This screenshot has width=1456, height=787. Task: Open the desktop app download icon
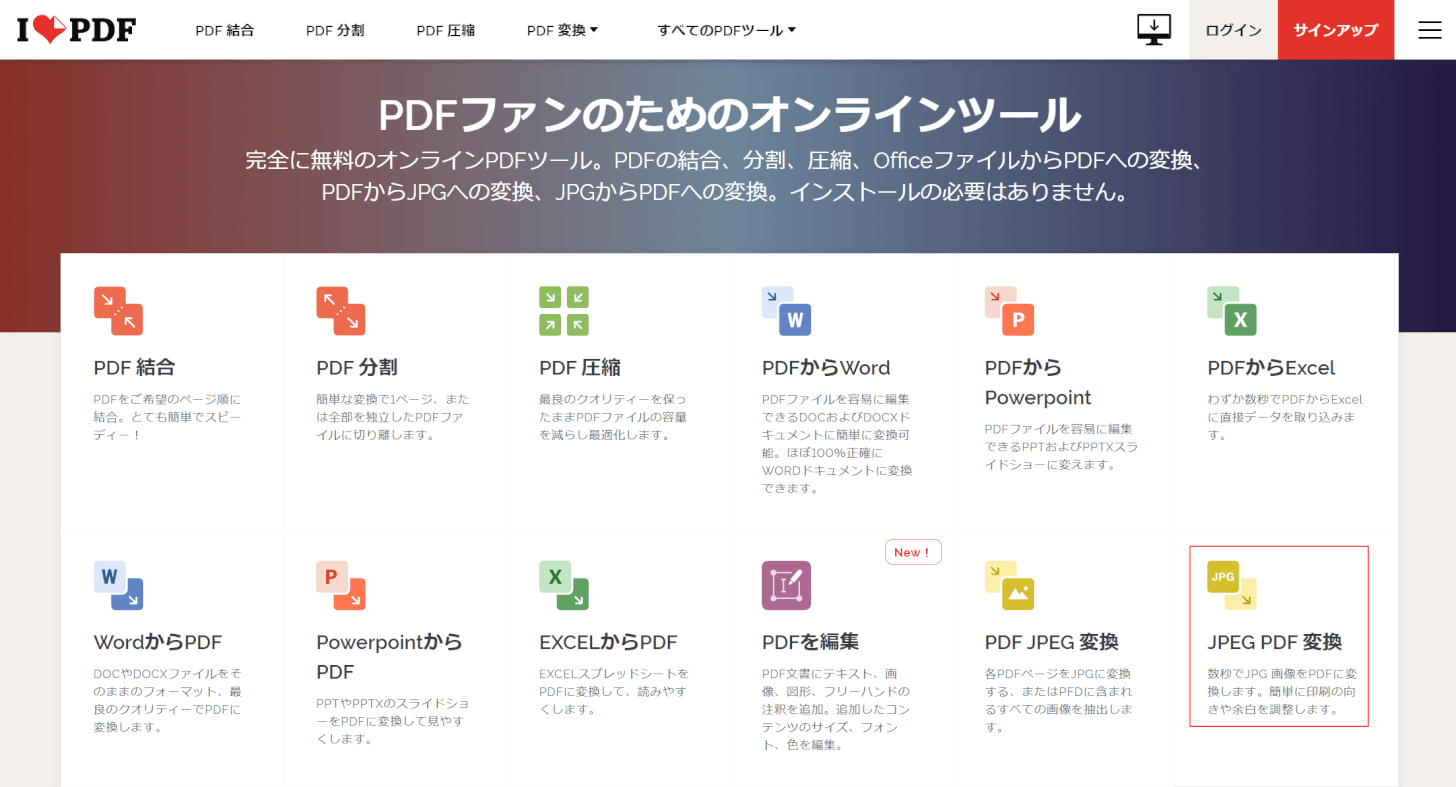[1154, 30]
